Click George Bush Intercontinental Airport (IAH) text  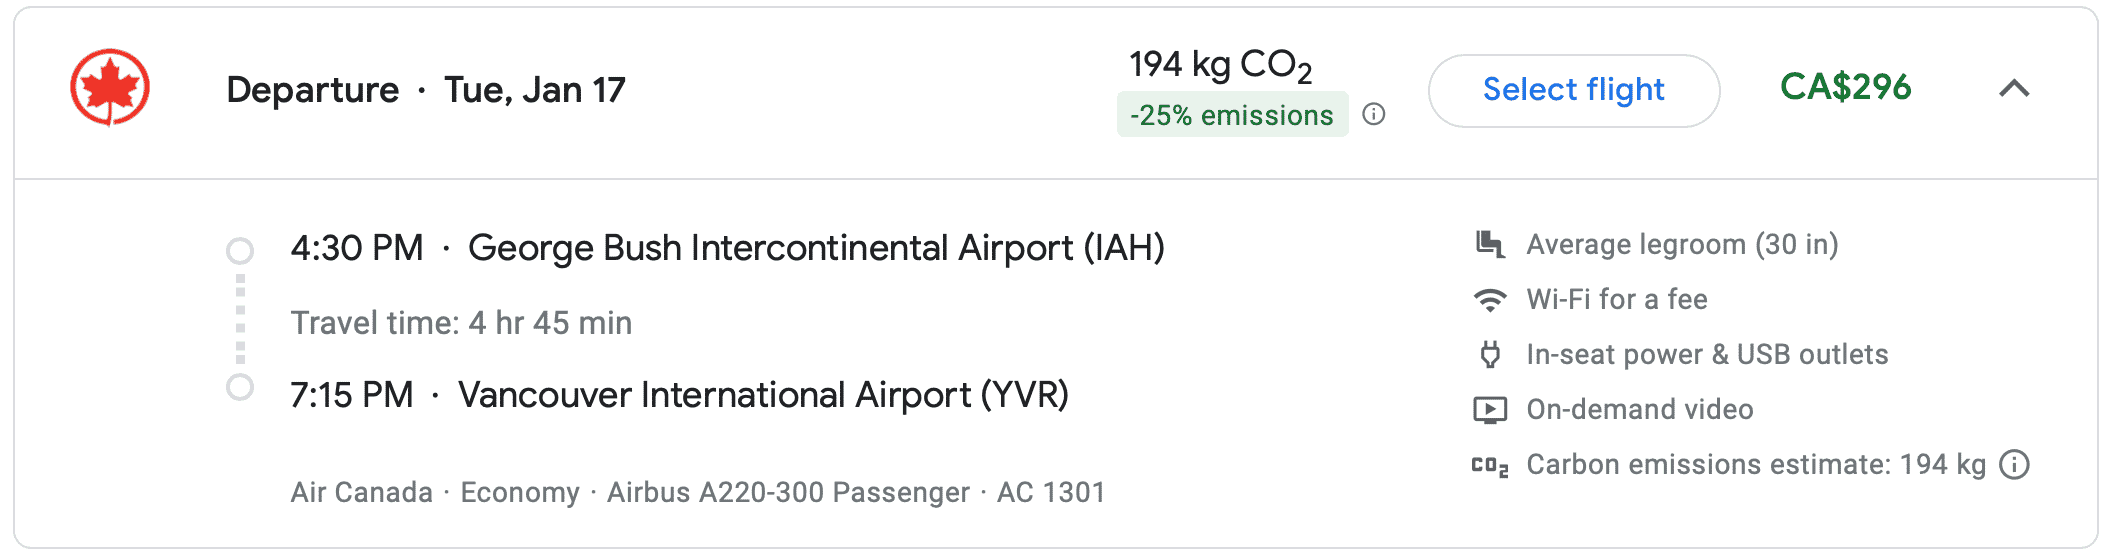[816, 248]
